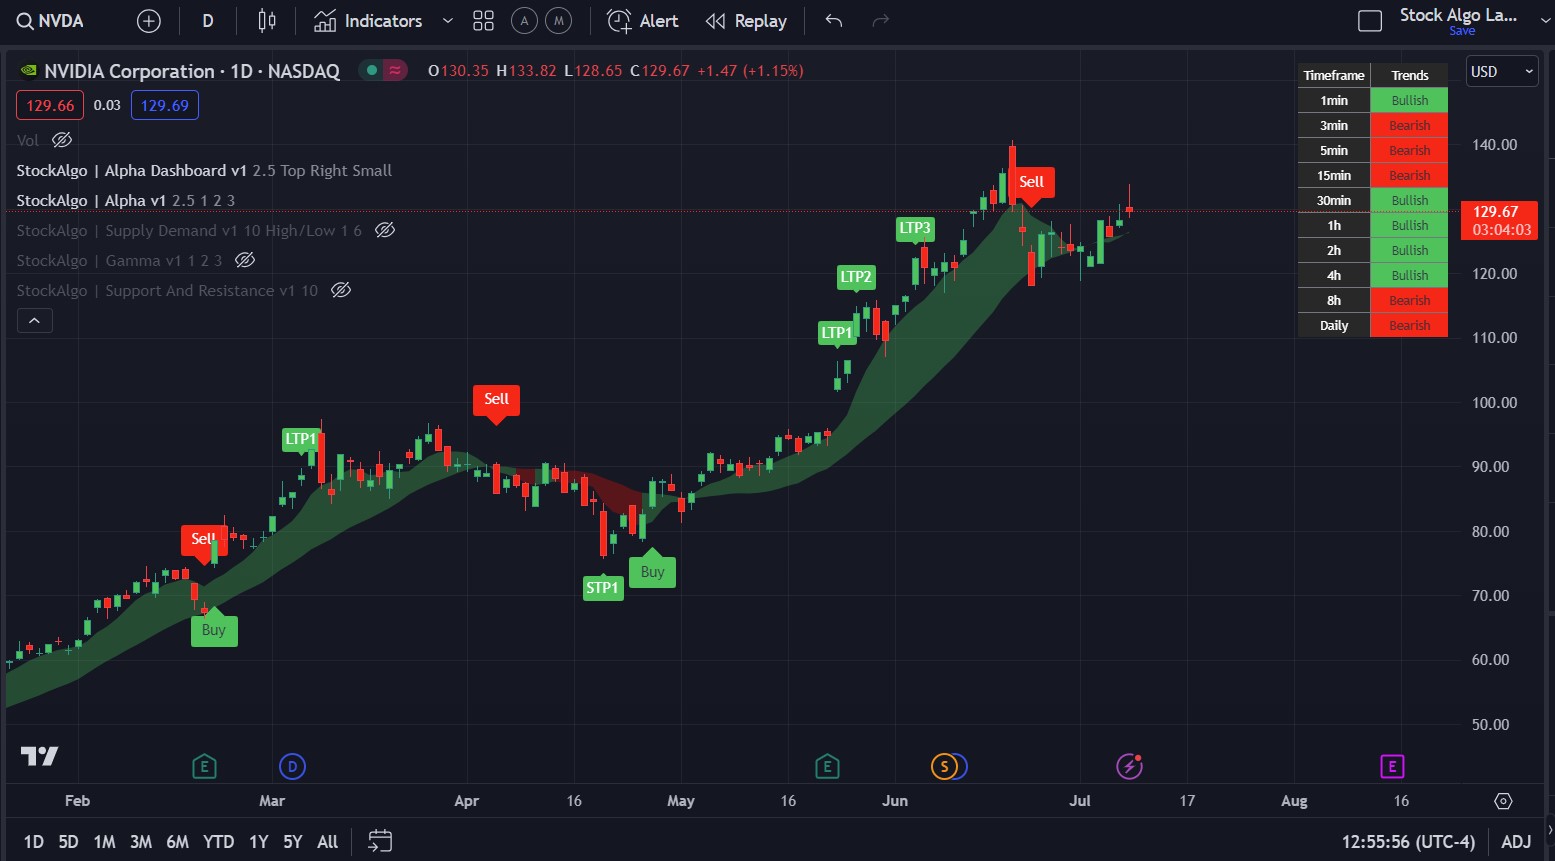
Task: Select StockAlgo Alpha v1 legend
Action: pos(126,200)
